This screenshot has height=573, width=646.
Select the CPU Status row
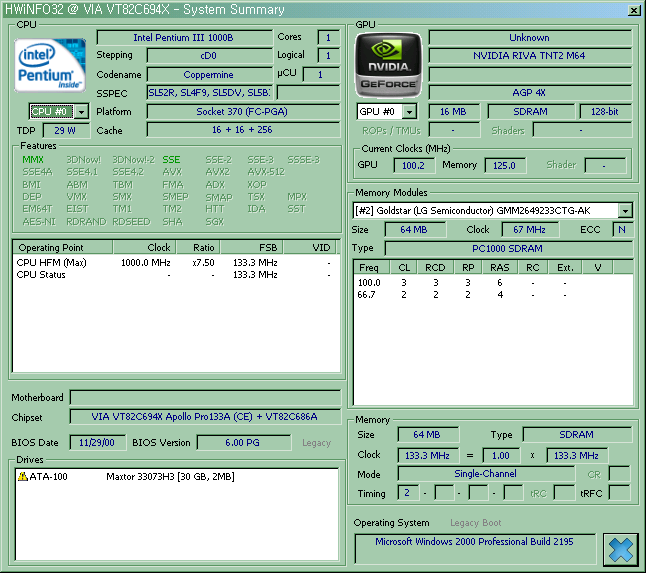pos(176,275)
